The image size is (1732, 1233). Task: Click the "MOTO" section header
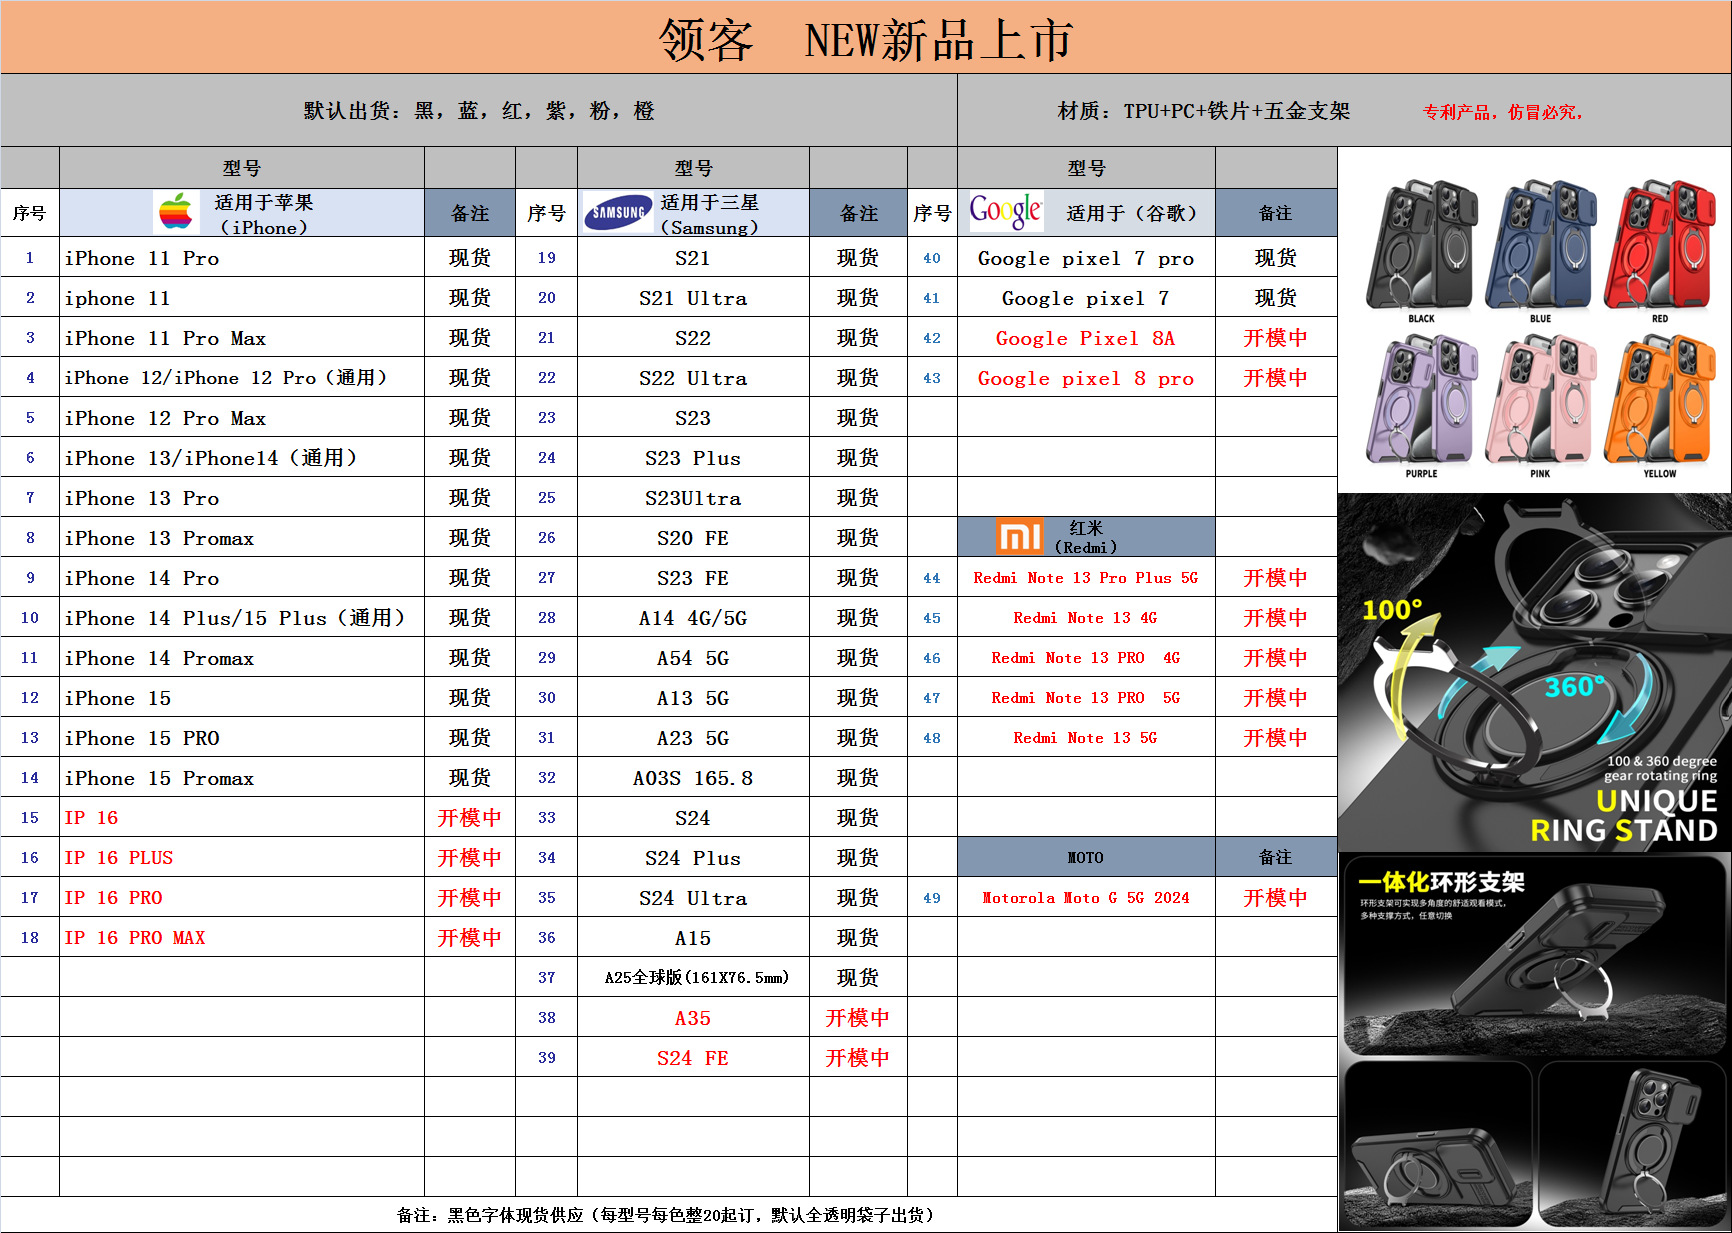1086,857
